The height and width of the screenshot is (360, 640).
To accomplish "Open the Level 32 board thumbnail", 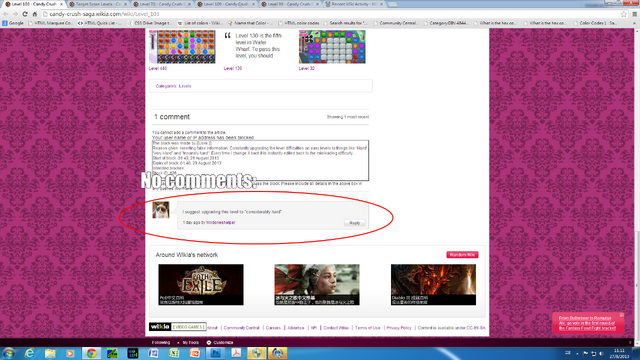I will point(332,47).
